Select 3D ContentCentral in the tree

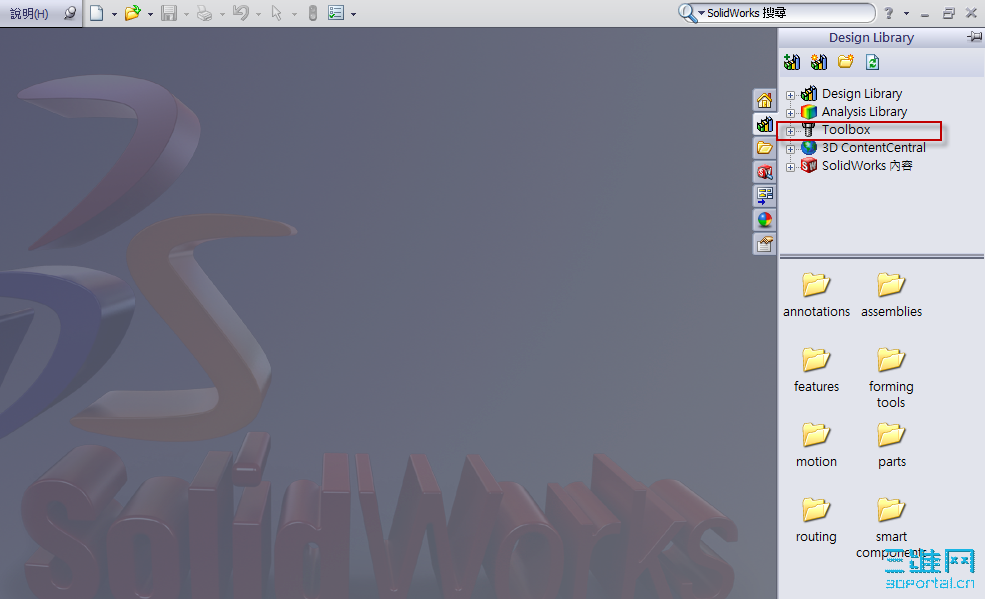874,148
